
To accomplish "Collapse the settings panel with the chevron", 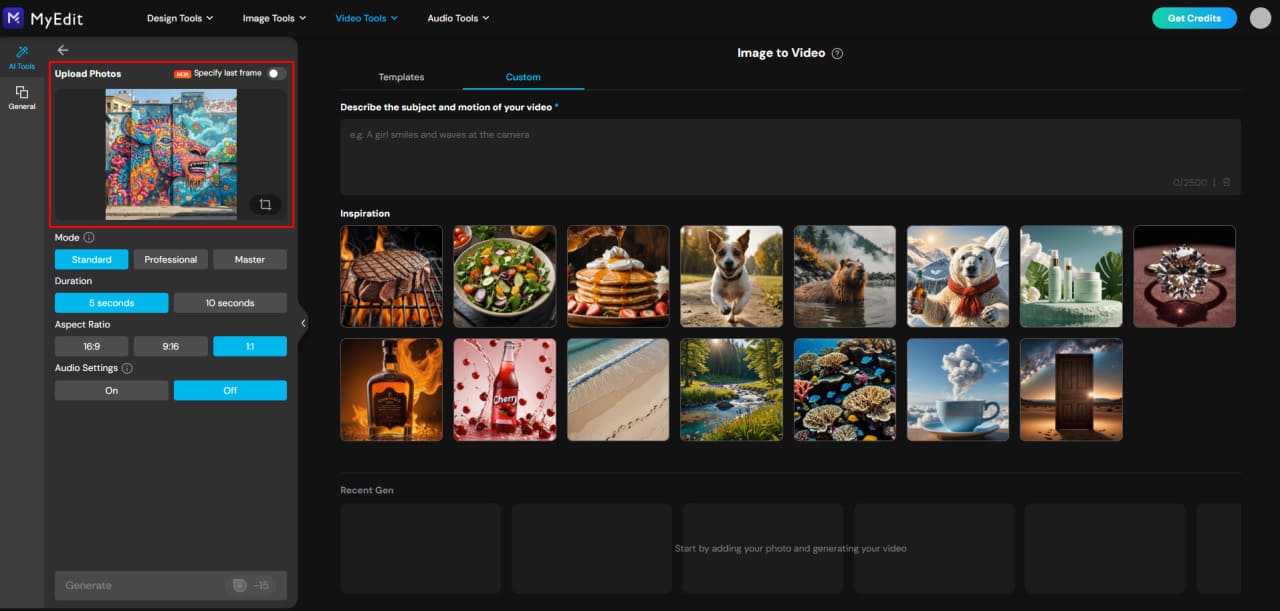I will 303,322.
